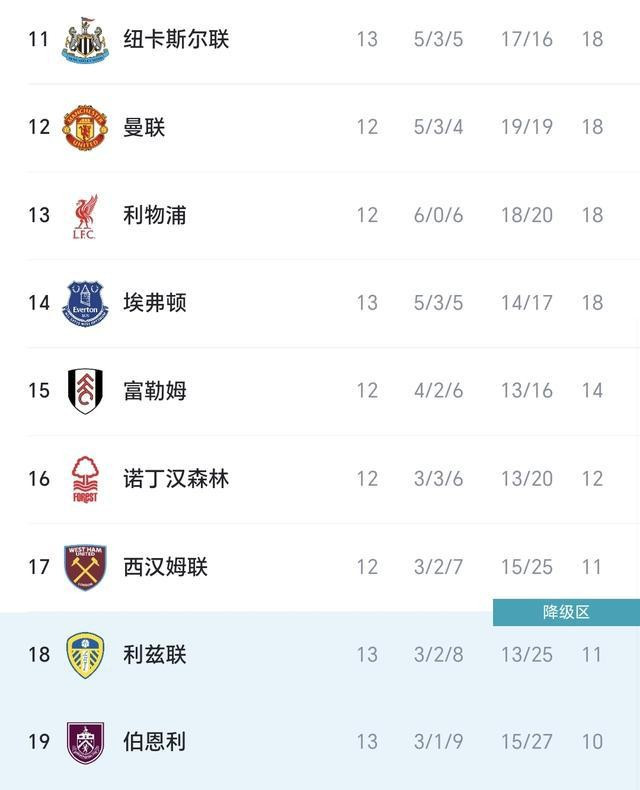Tap the 西汉姆联 team name

coord(165,567)
